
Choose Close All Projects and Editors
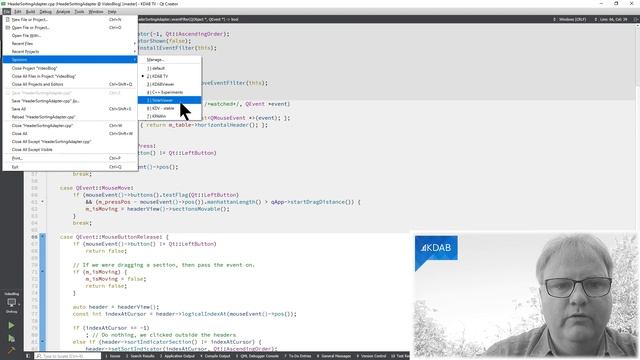(x=70, y=84)
